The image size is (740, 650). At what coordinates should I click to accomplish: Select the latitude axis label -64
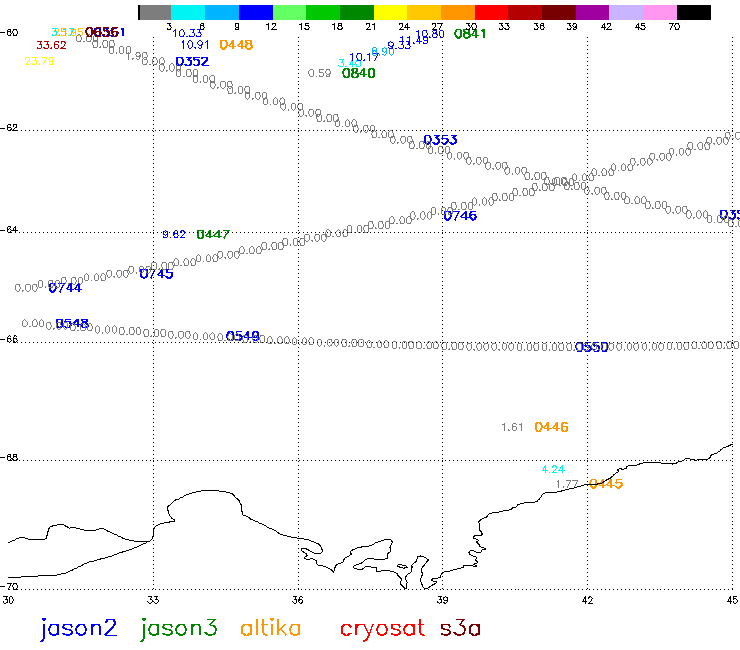[x=9, y=230]
